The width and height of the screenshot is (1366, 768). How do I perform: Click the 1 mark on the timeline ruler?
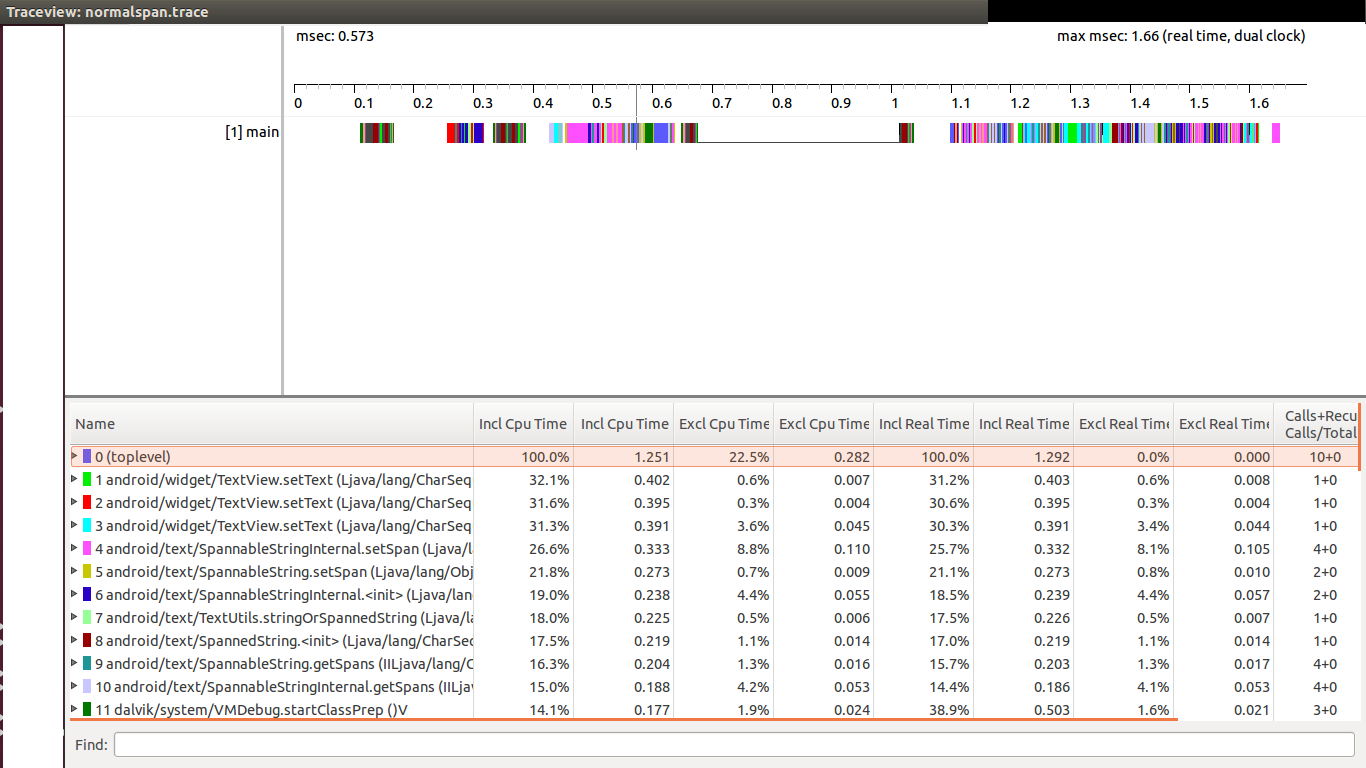[x=895, y=103]
